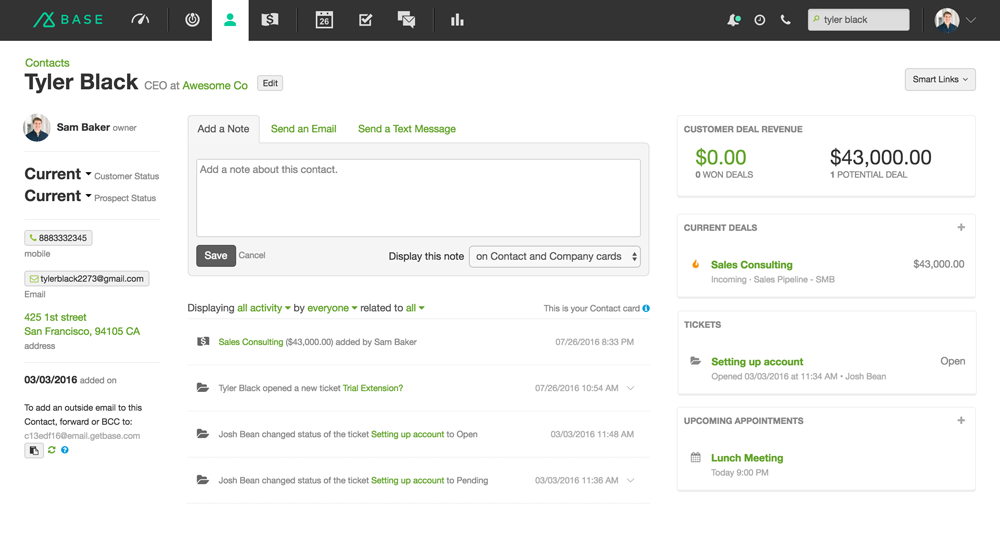Click folder icon next to Setting up account ticket
1000x534 pixels.
696,361
